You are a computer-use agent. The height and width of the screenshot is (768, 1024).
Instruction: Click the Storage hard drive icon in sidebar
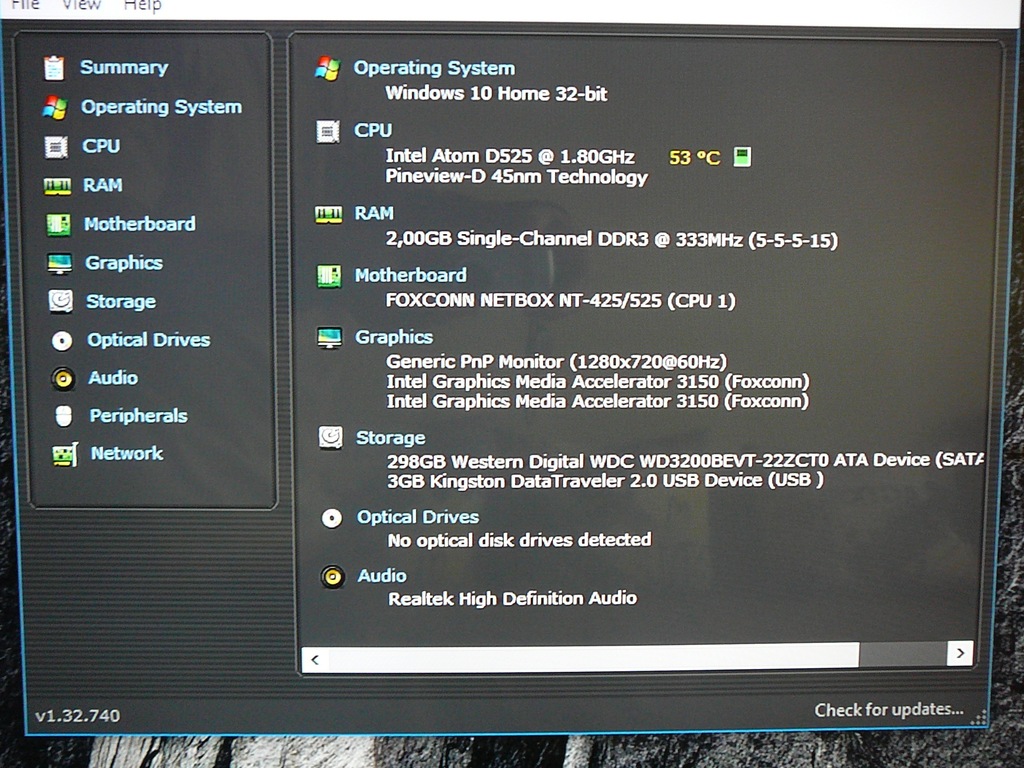tap(61, 302)
